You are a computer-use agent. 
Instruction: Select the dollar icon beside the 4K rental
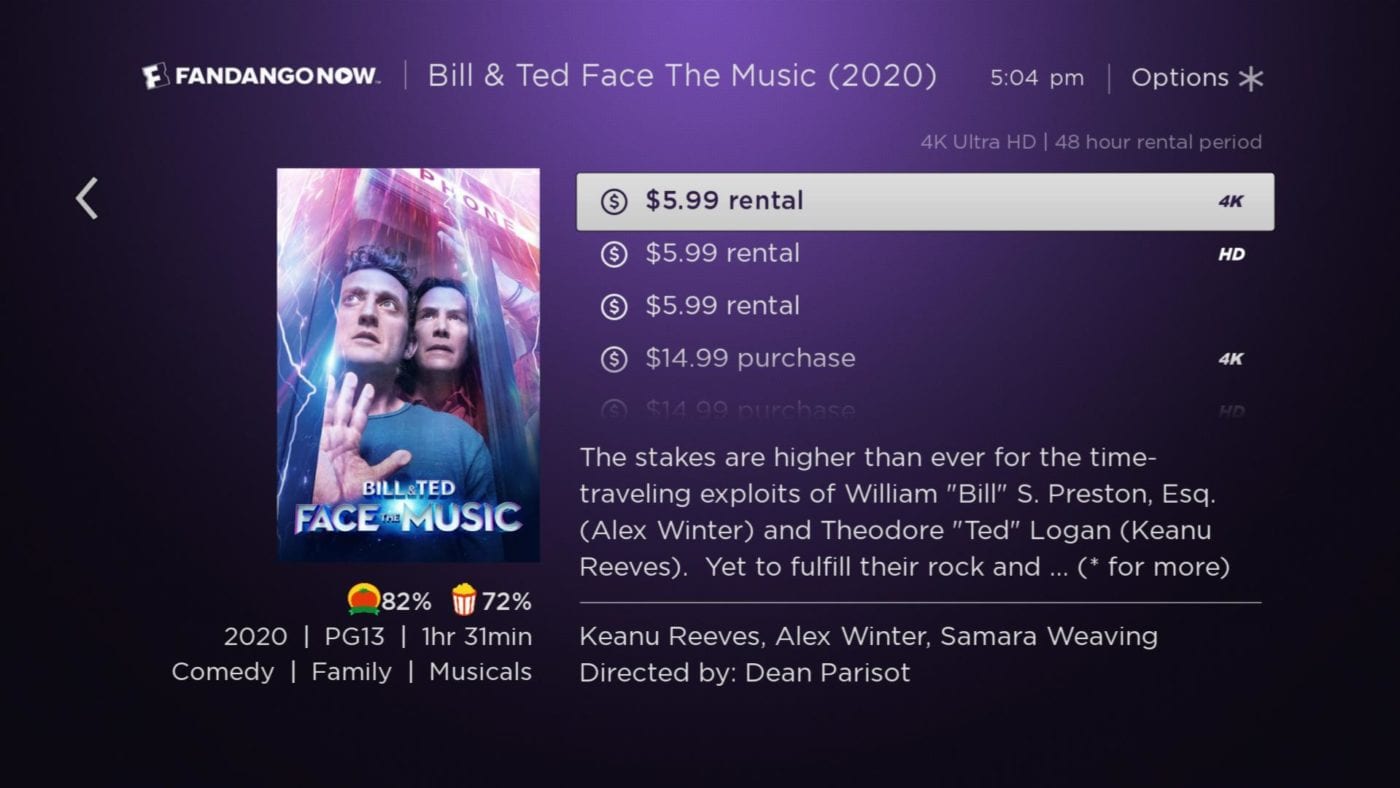[x=614, y=200]
